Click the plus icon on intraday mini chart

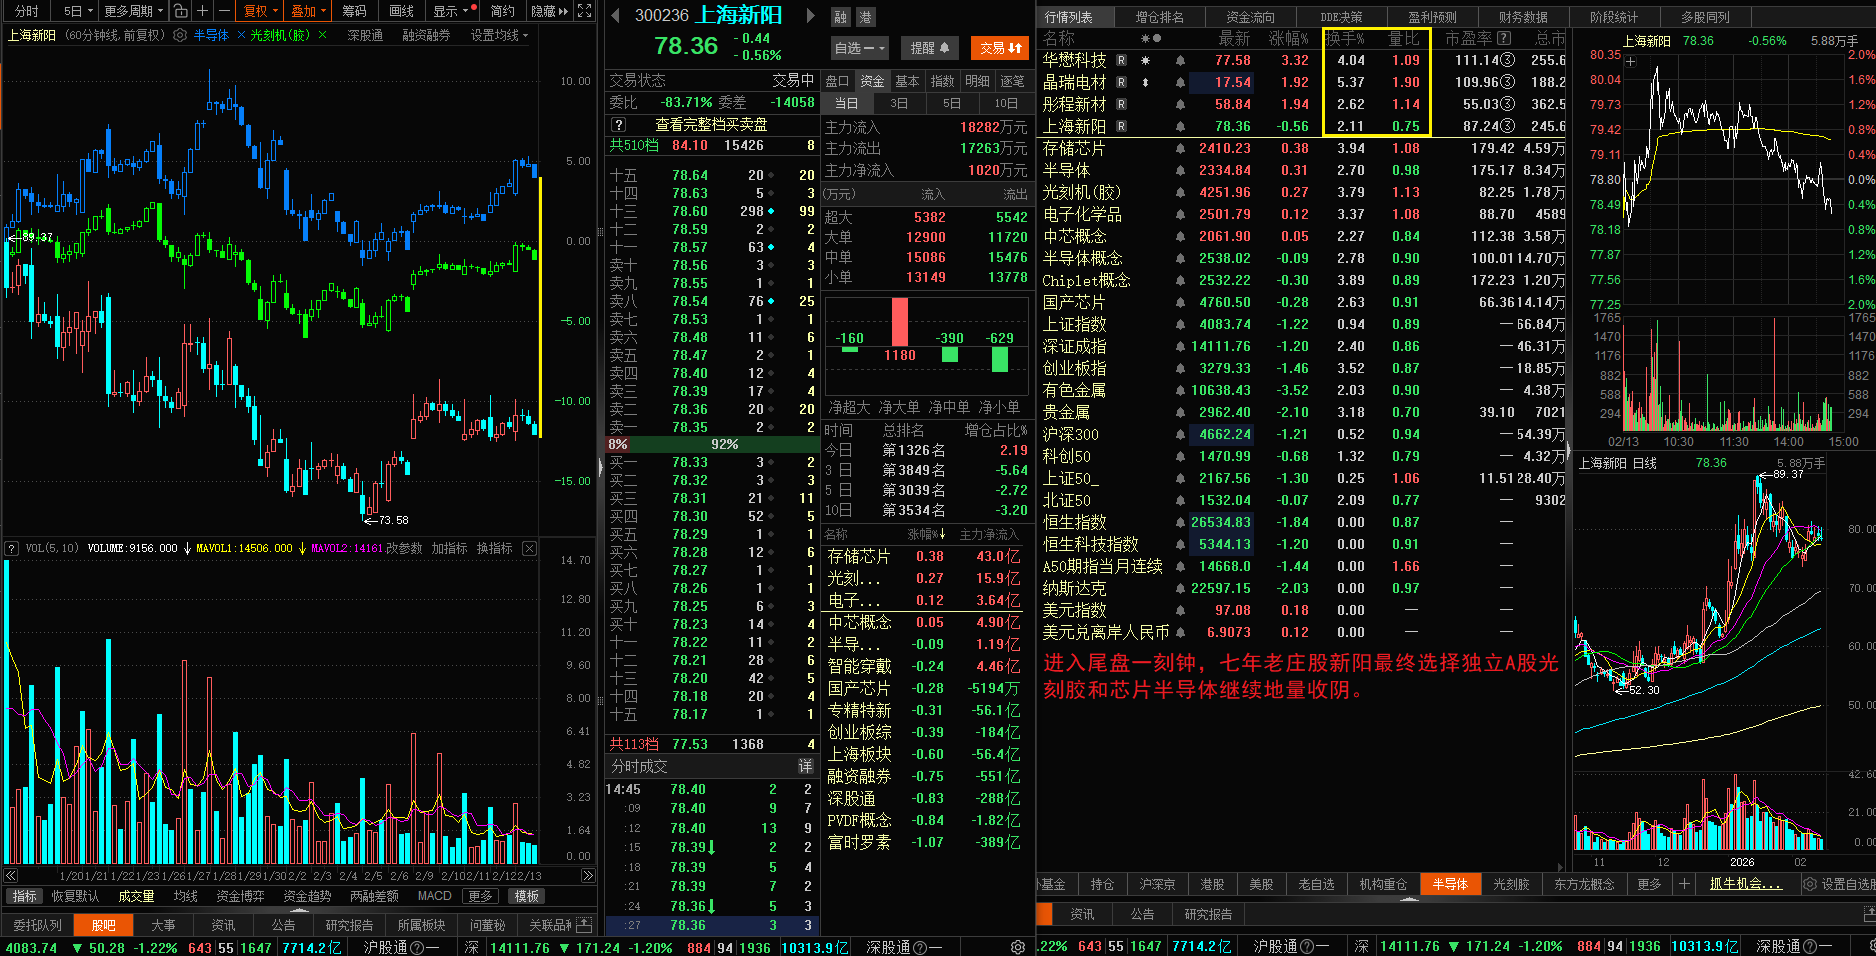pyautogui.click(x=1631, y=61)
